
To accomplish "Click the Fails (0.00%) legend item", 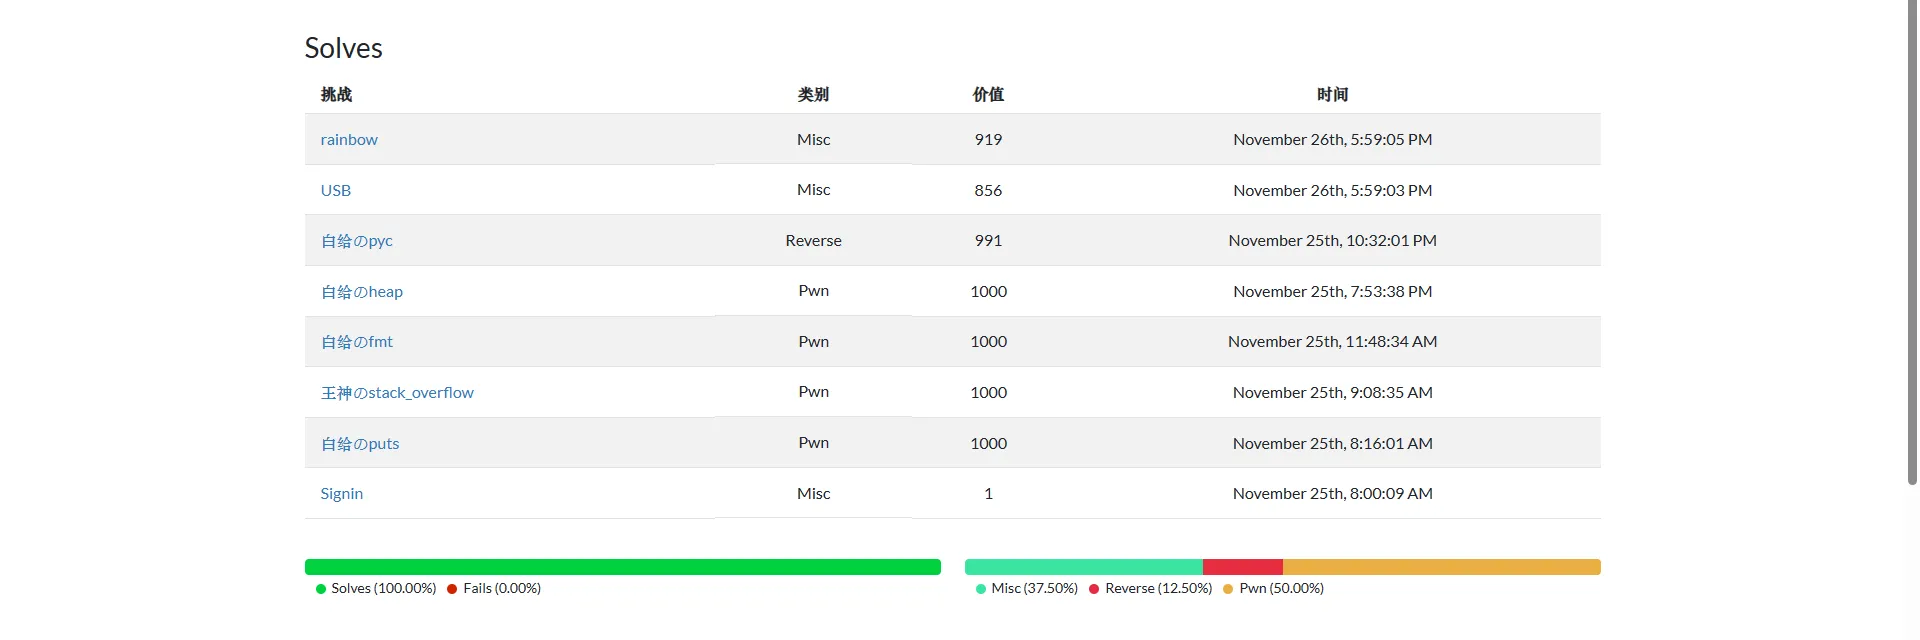I will (494, 589).
